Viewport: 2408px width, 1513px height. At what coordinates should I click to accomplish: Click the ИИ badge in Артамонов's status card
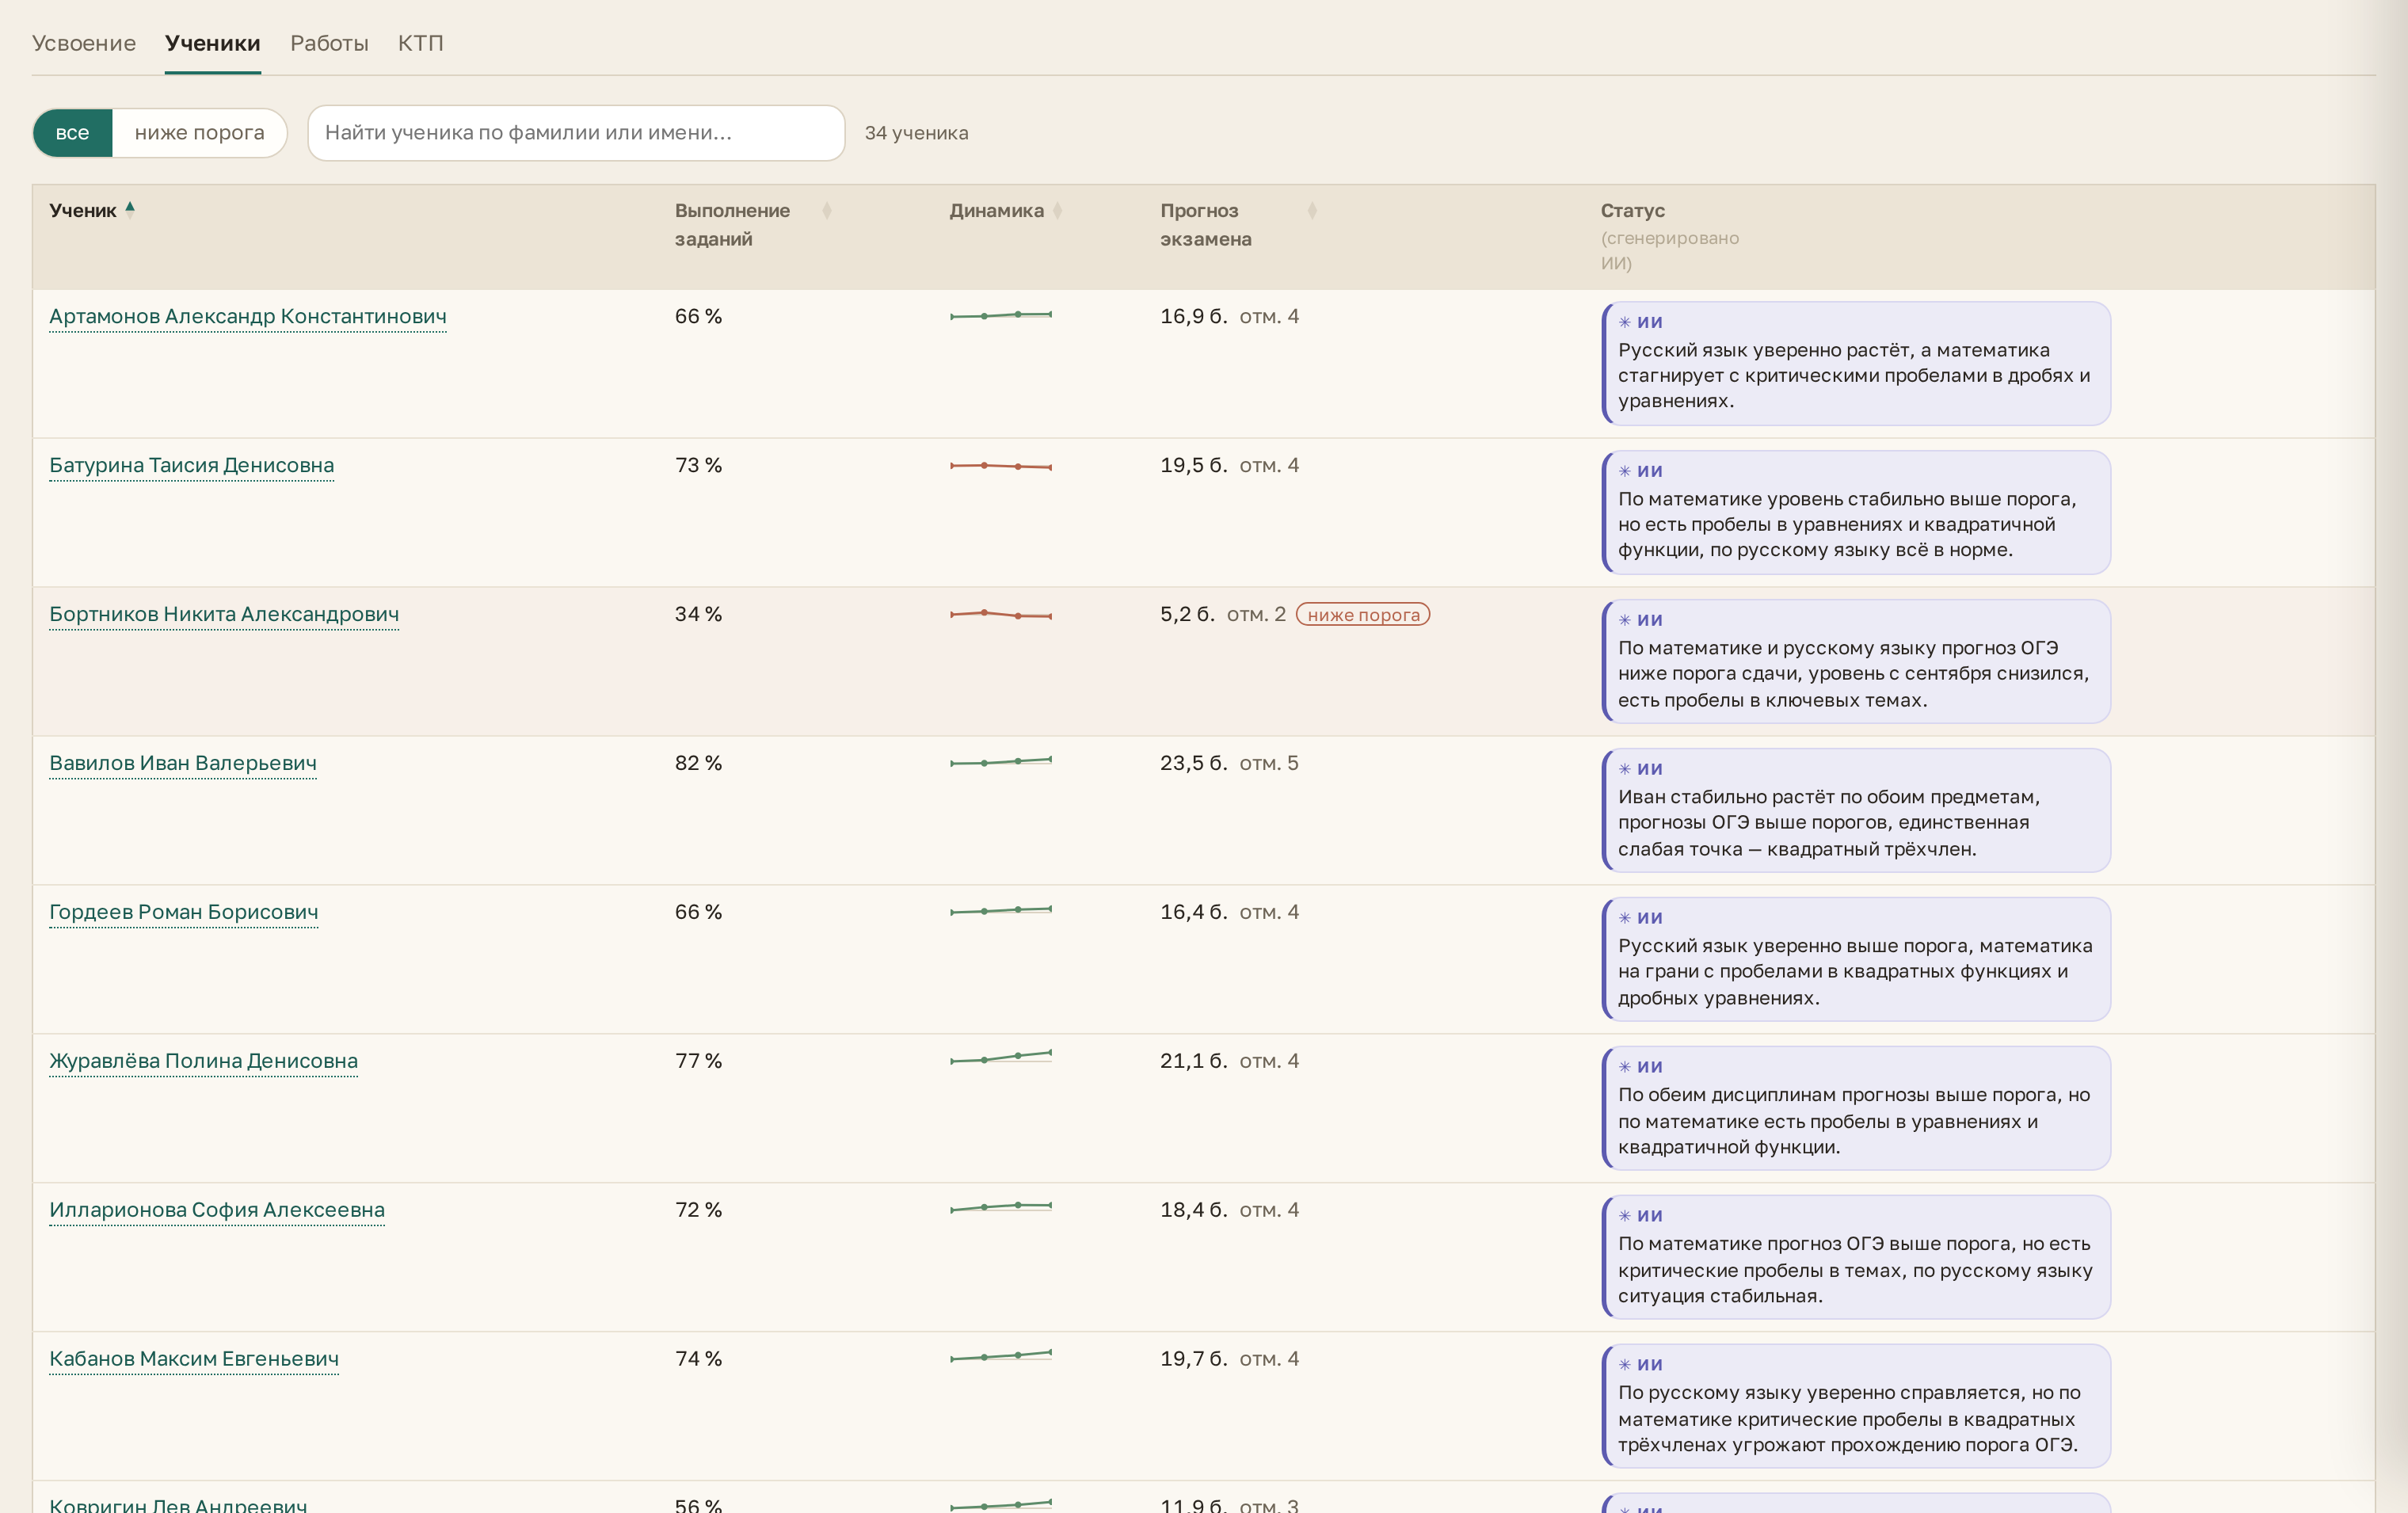1640,322
